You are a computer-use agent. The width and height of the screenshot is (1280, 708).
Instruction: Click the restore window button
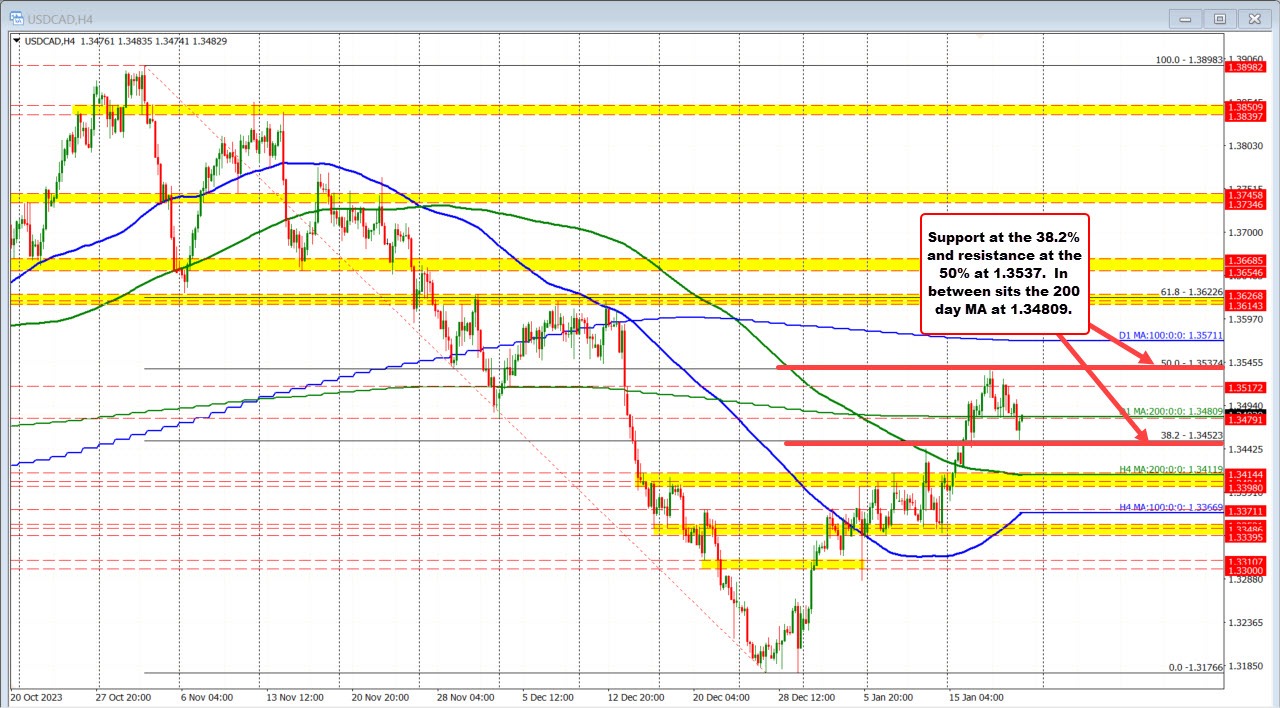click(x=1219, y=18)
